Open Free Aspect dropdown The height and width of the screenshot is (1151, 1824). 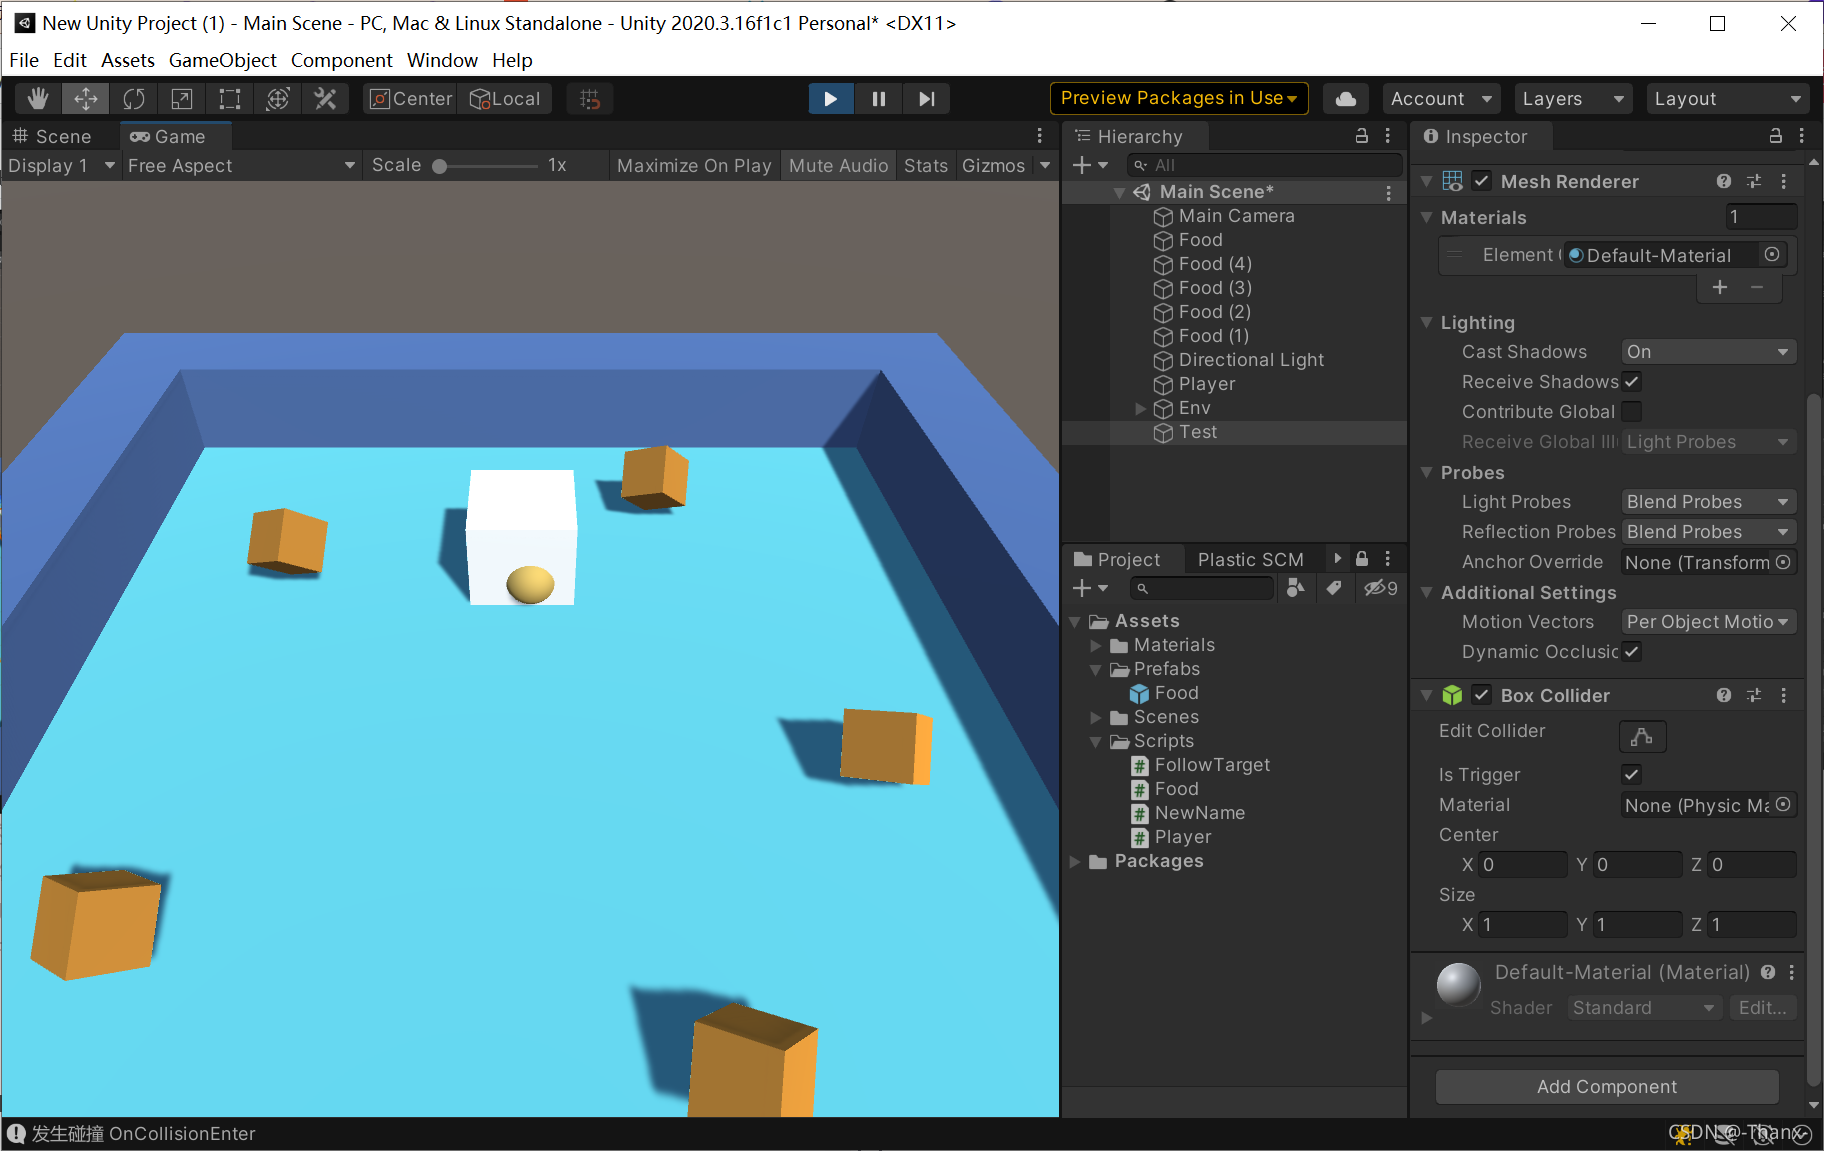coord(241,165)
